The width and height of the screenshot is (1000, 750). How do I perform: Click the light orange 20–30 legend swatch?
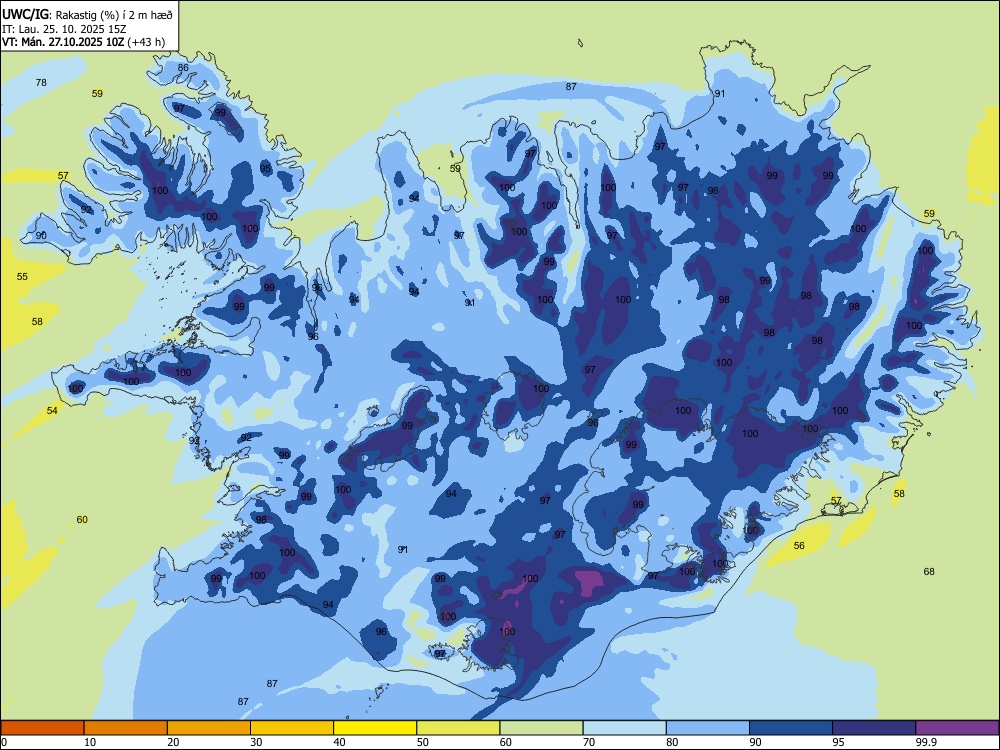click(209, 728)
